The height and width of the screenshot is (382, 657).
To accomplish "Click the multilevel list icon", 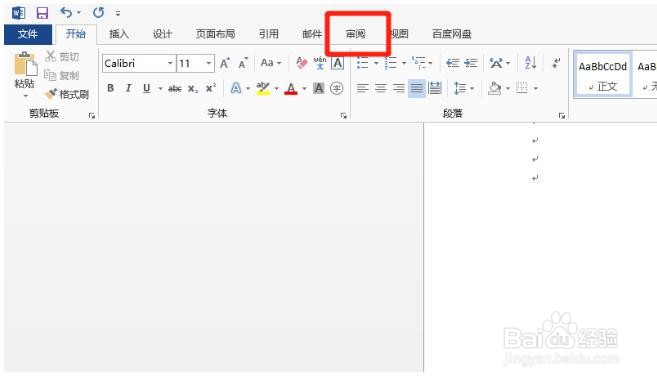I will [419, 63].
